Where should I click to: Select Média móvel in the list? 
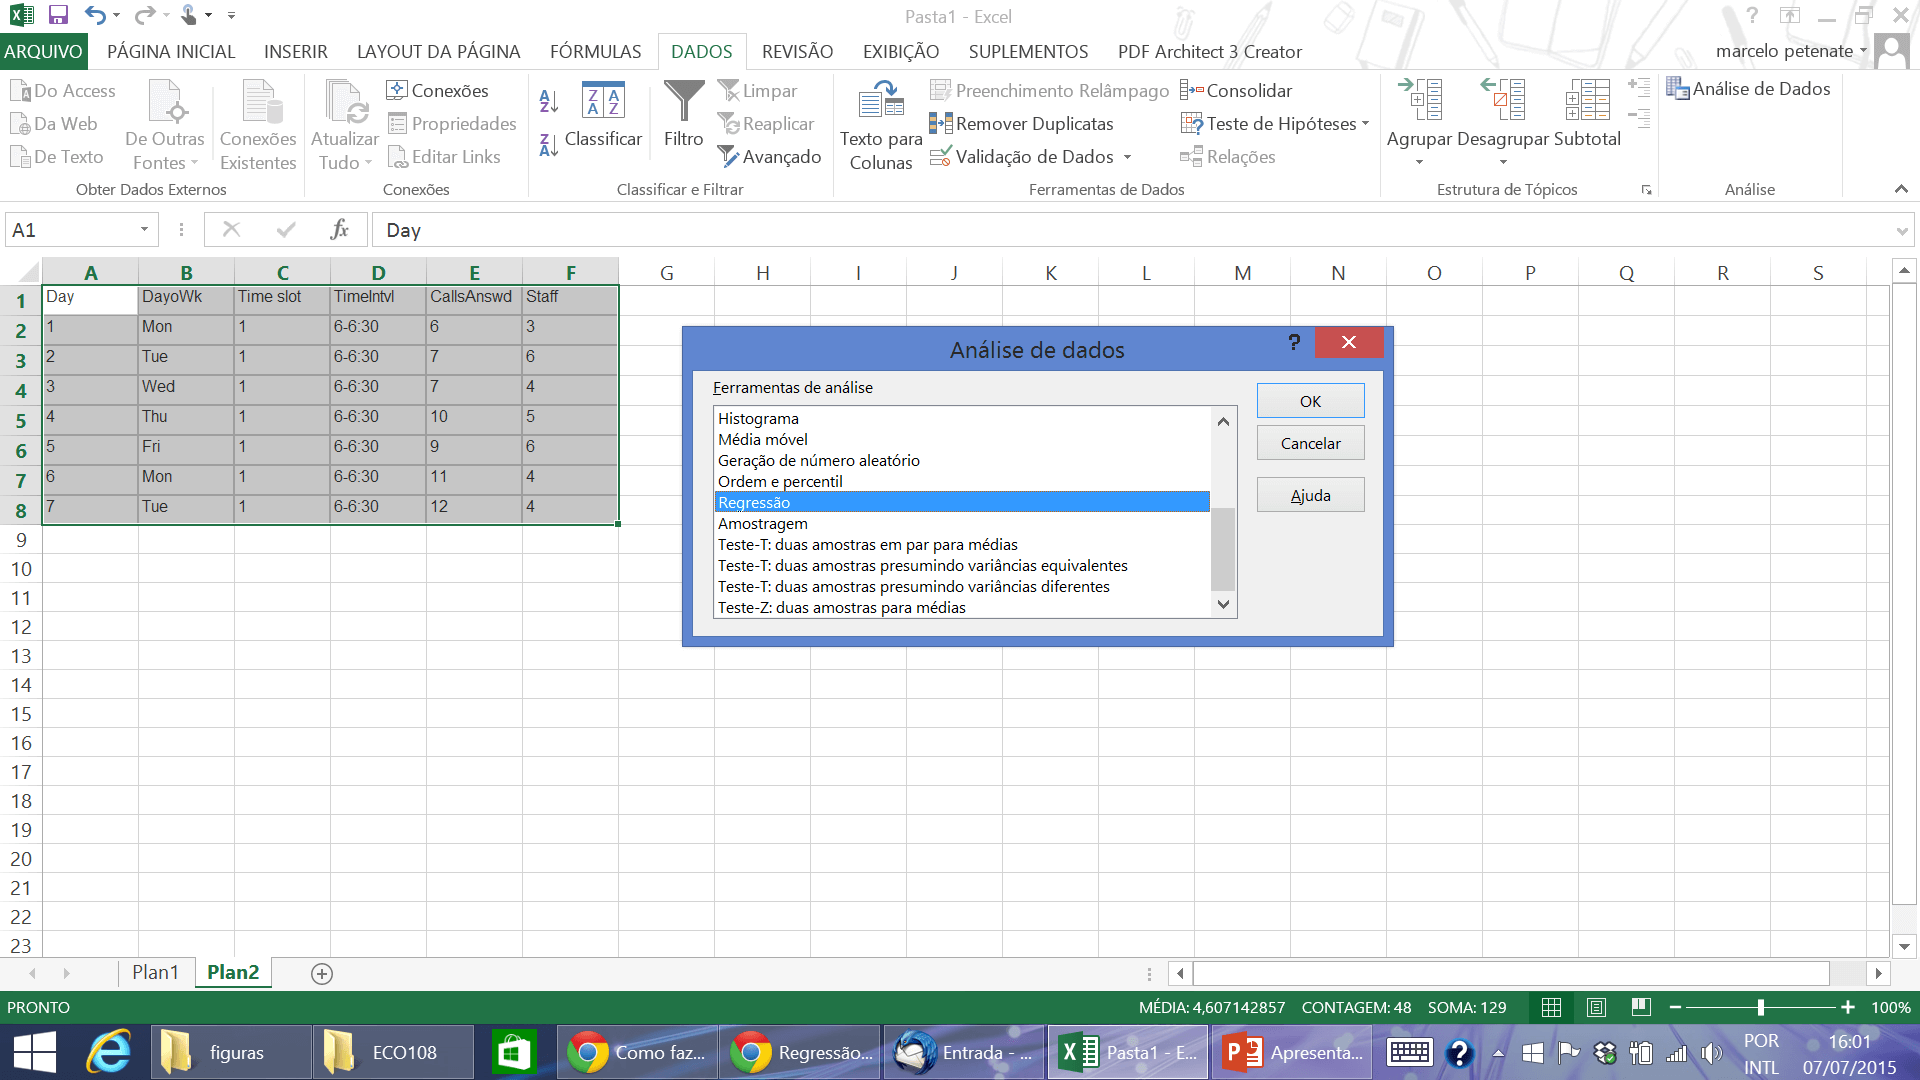[962, 440]
